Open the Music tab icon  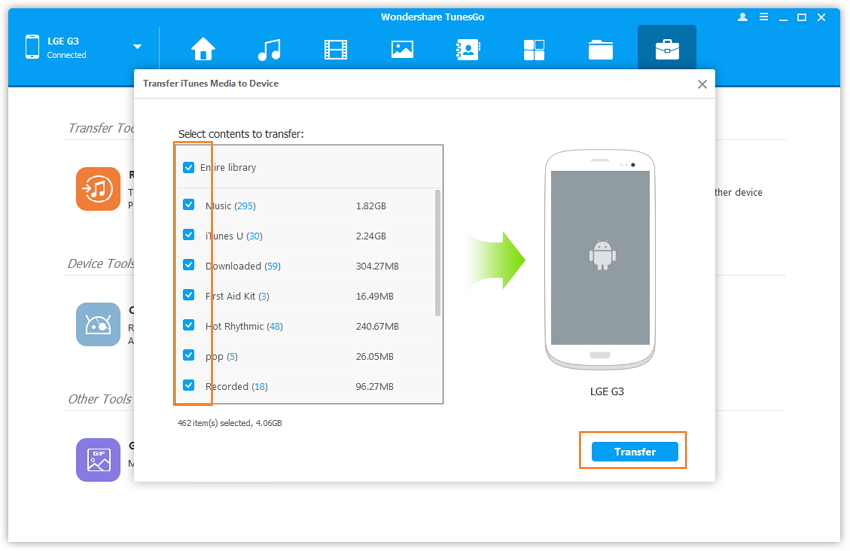[x=269, y=49]
